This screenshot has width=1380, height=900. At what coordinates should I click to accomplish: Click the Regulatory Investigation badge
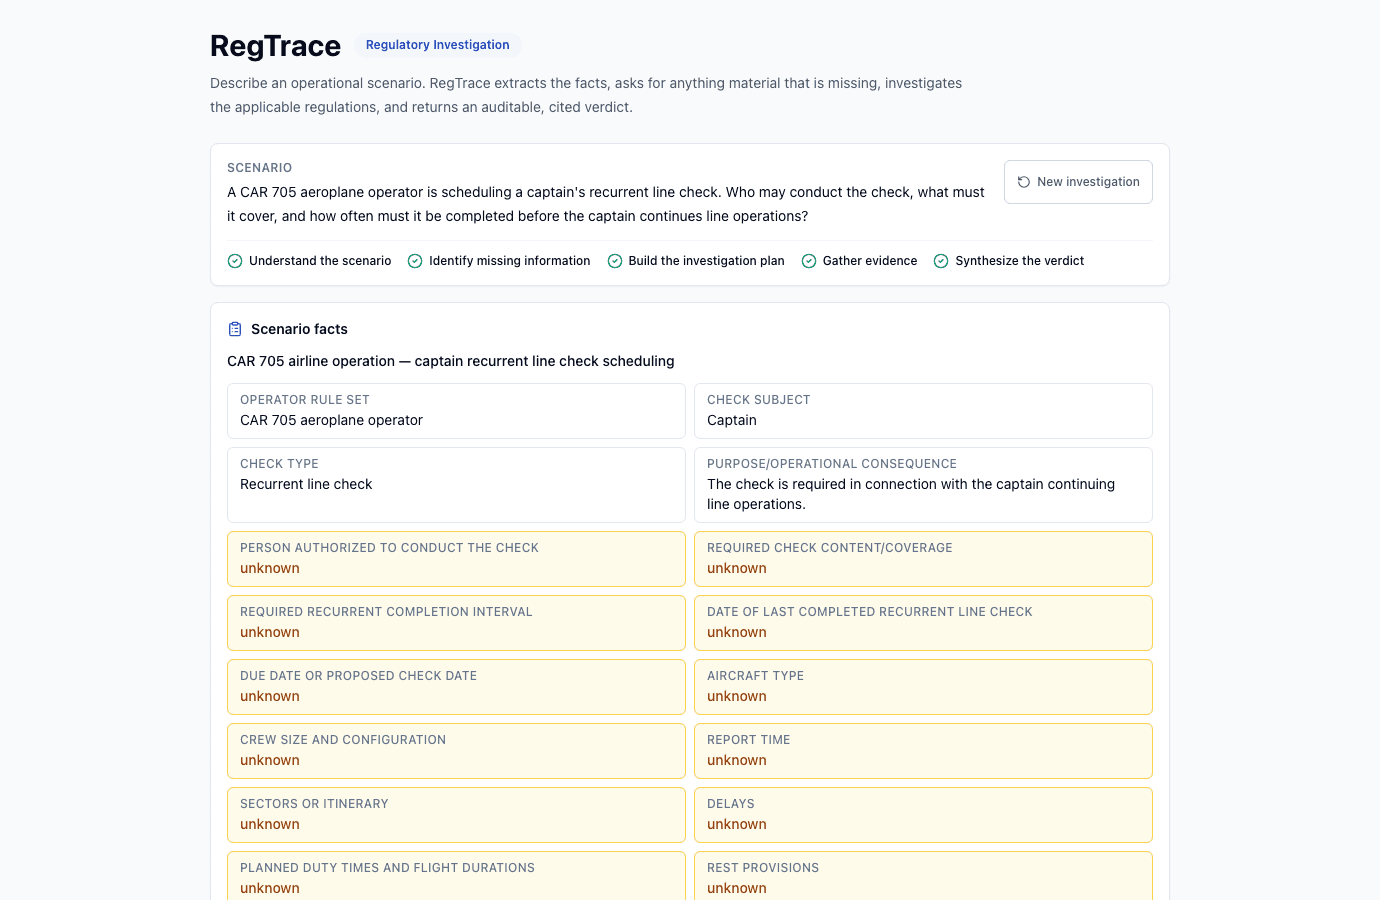438,45
